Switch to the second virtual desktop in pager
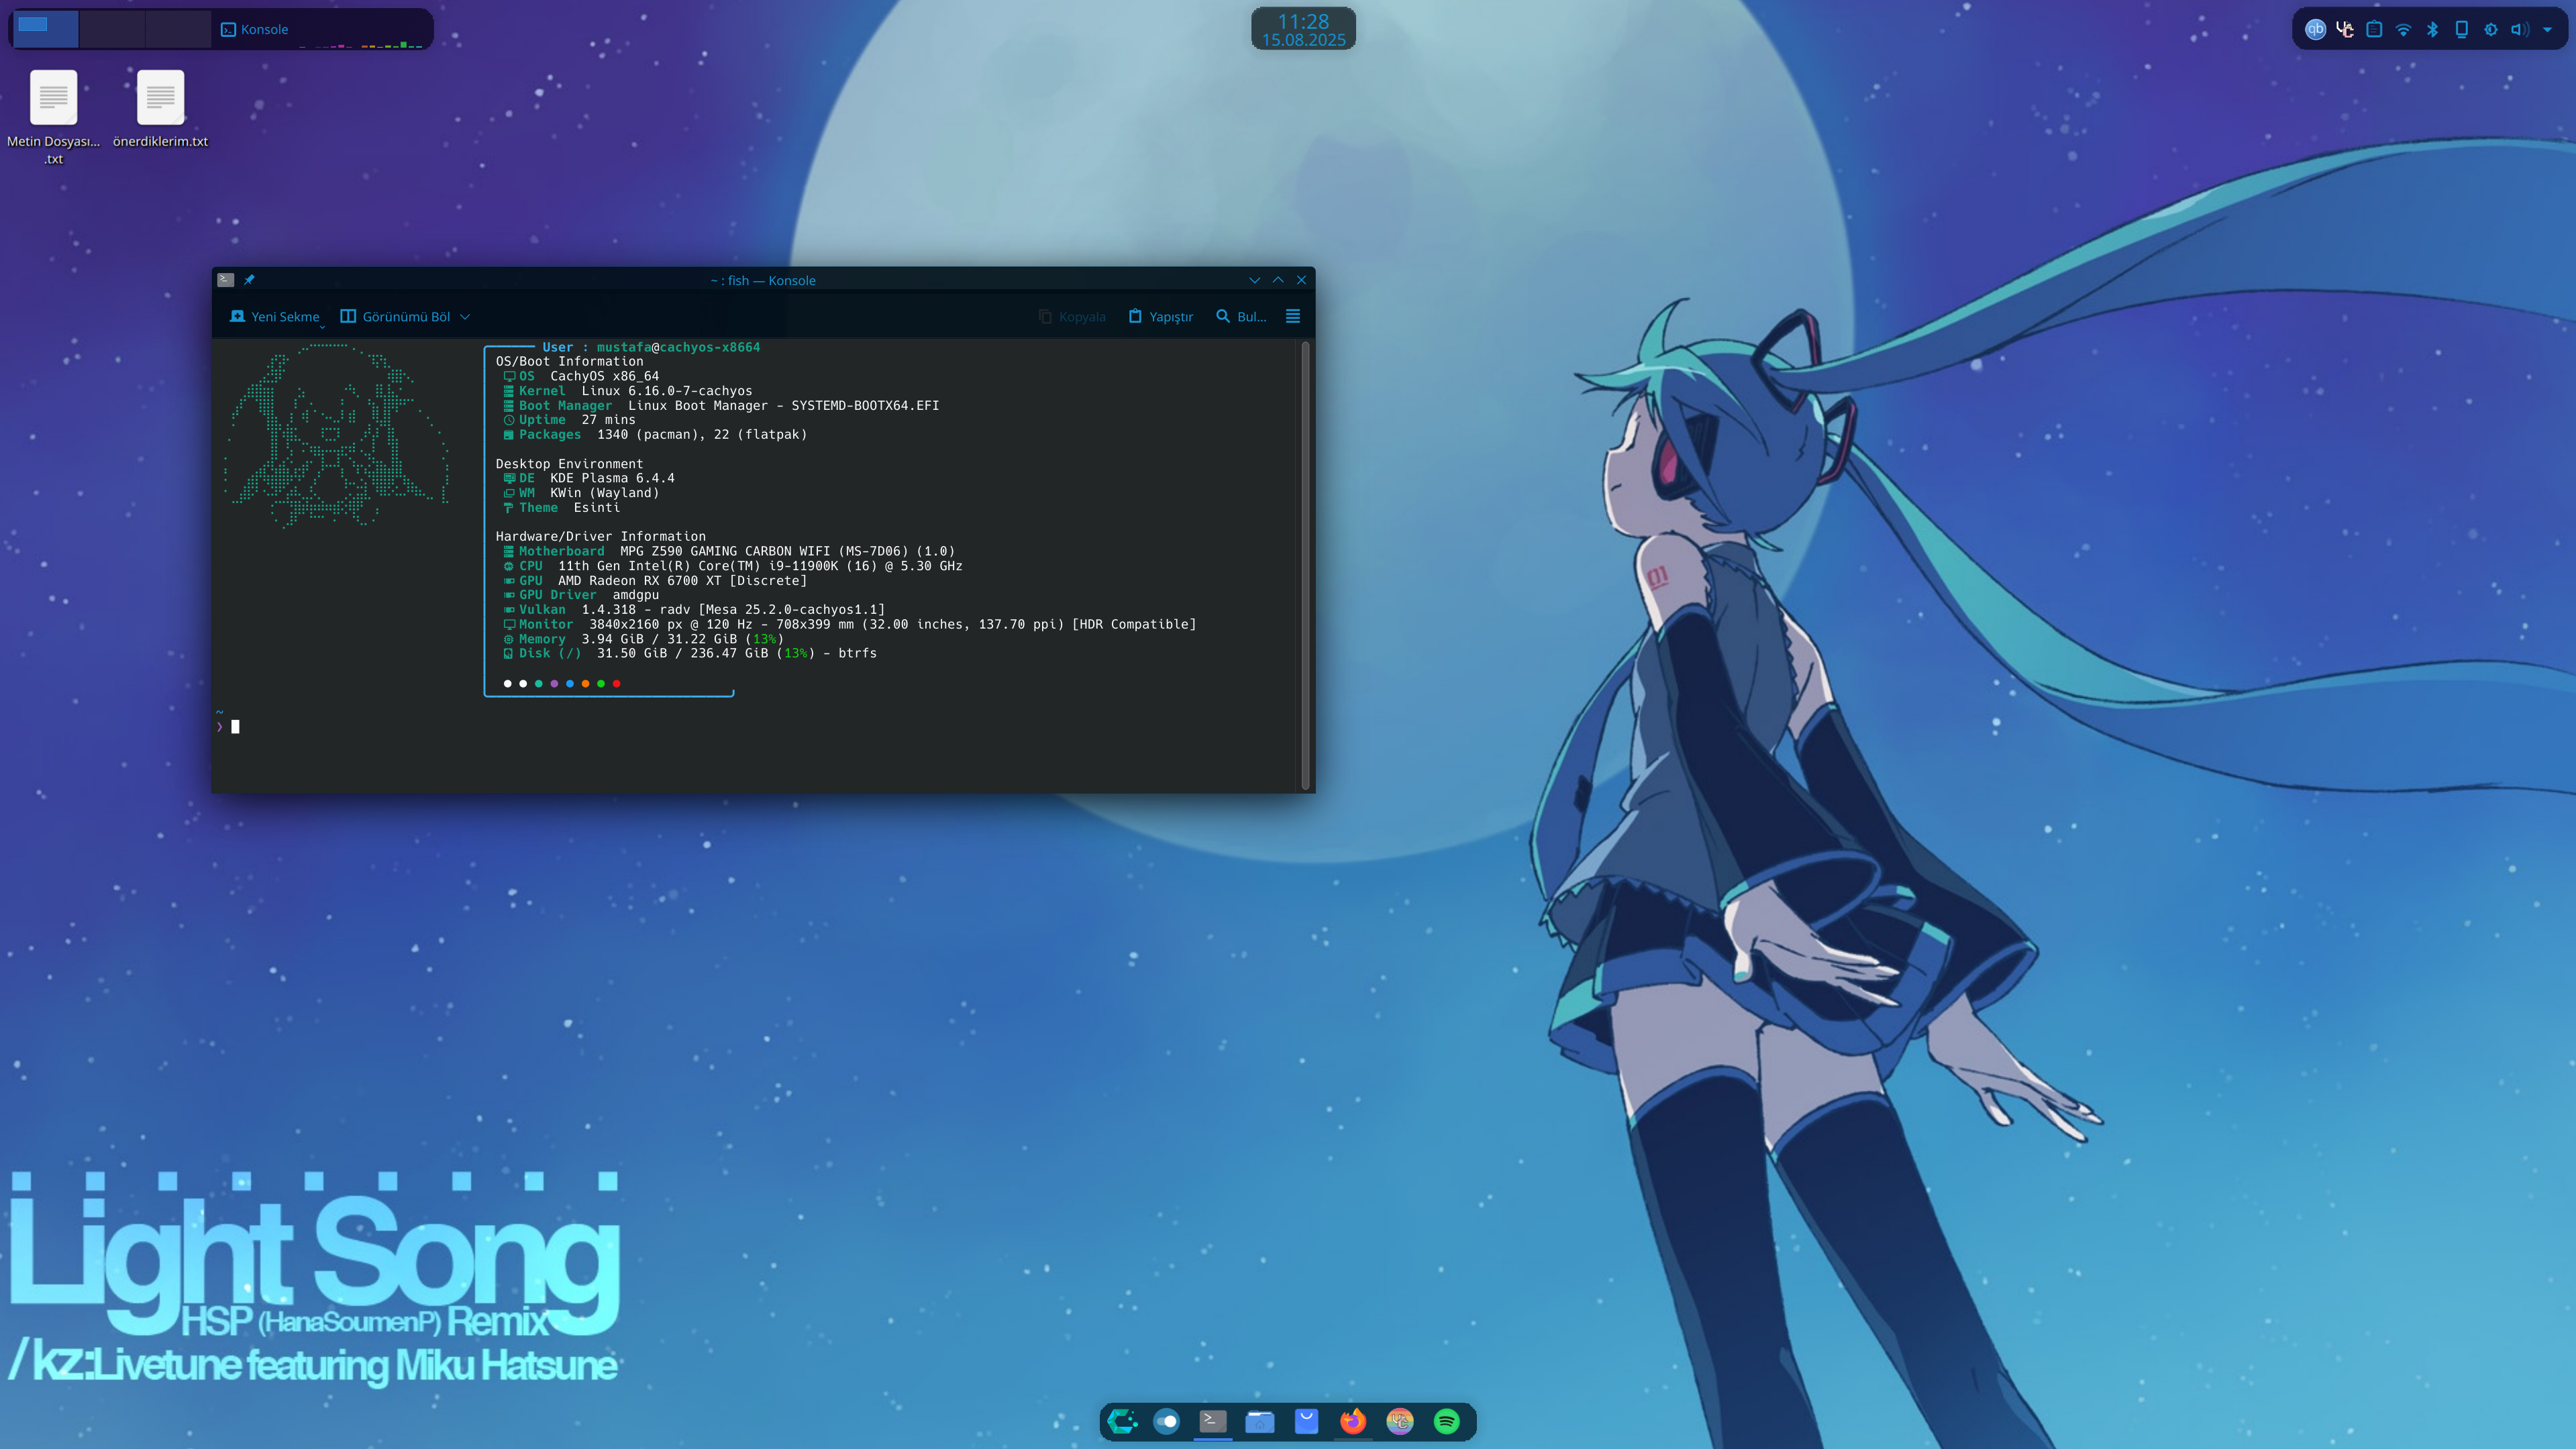 tap(112, 29)
